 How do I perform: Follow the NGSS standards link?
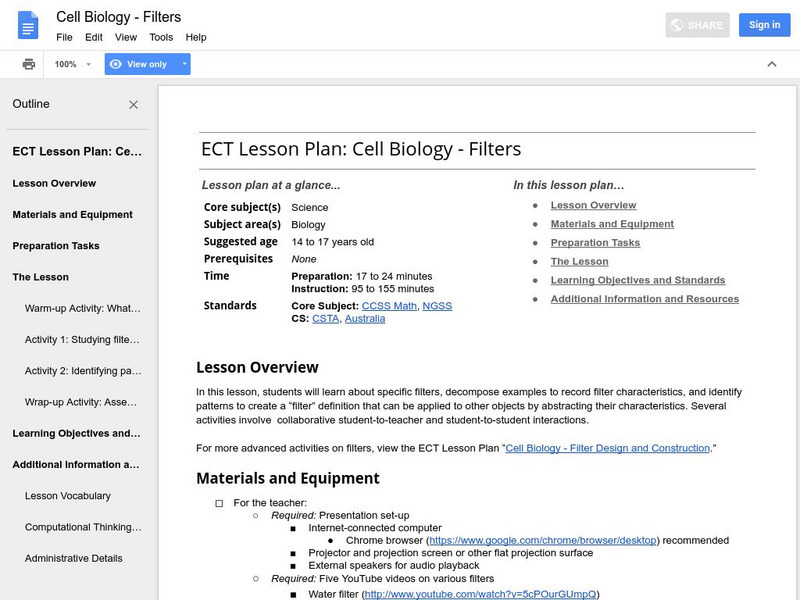[437, 305]
